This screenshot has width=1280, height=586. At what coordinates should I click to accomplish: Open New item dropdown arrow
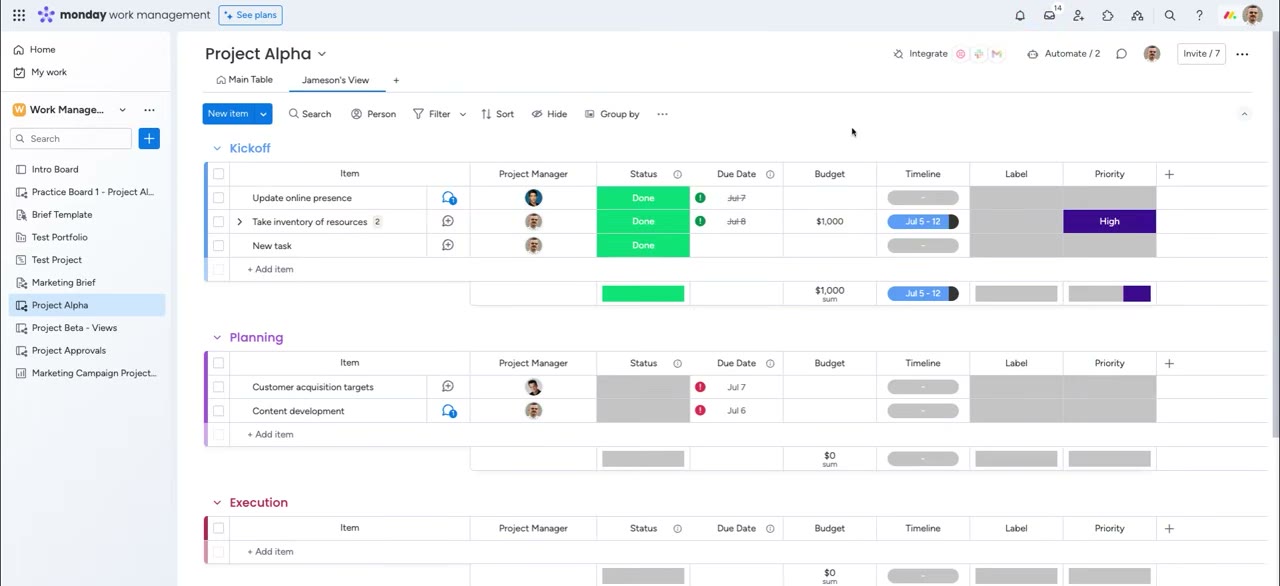[263, 114]
